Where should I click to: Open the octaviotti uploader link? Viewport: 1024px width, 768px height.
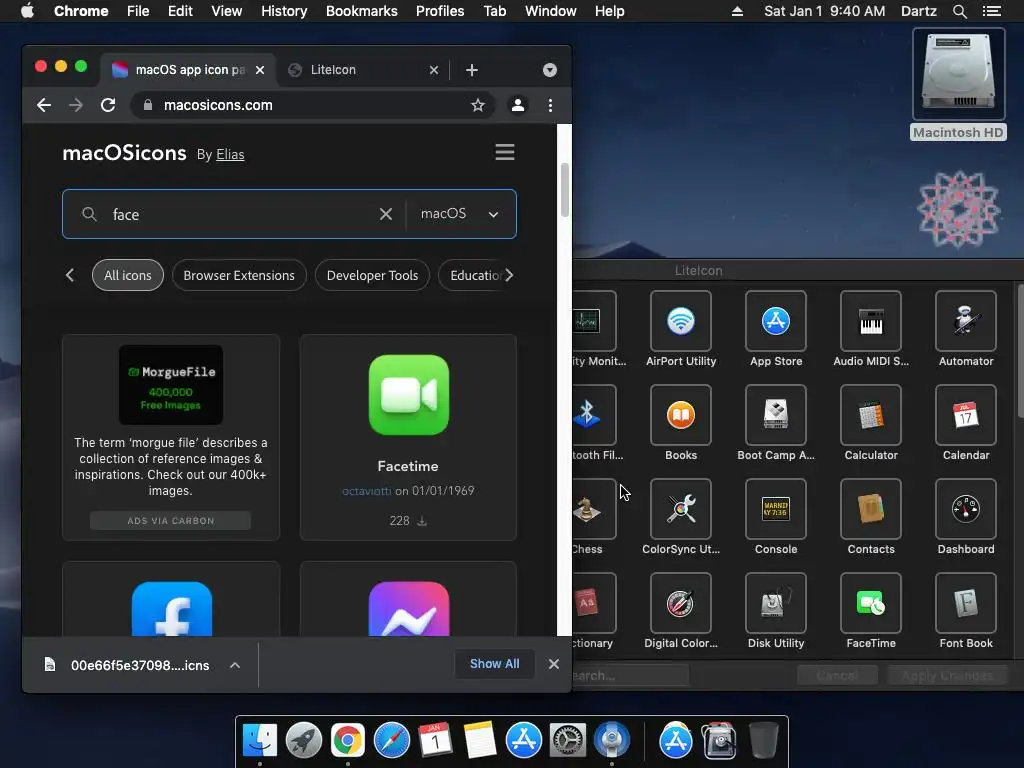pos(367,491)
